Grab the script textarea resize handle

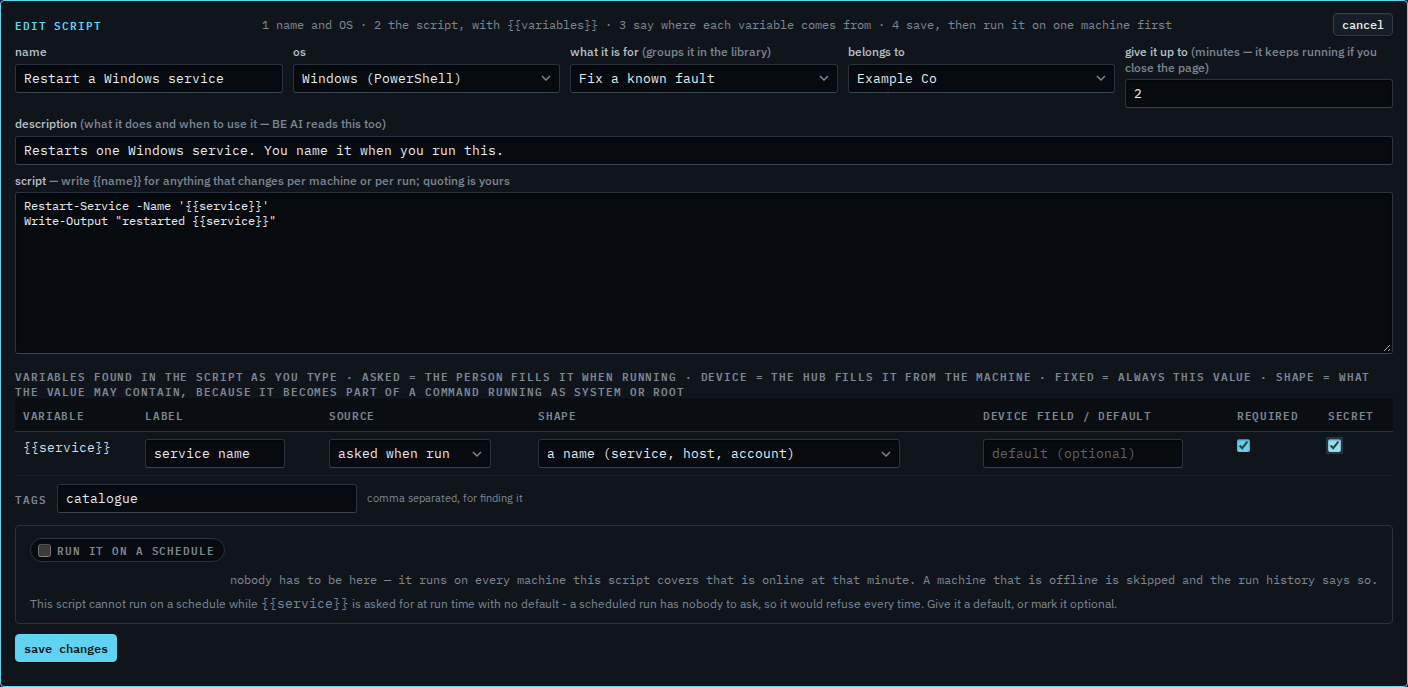tap(1386, 347)
